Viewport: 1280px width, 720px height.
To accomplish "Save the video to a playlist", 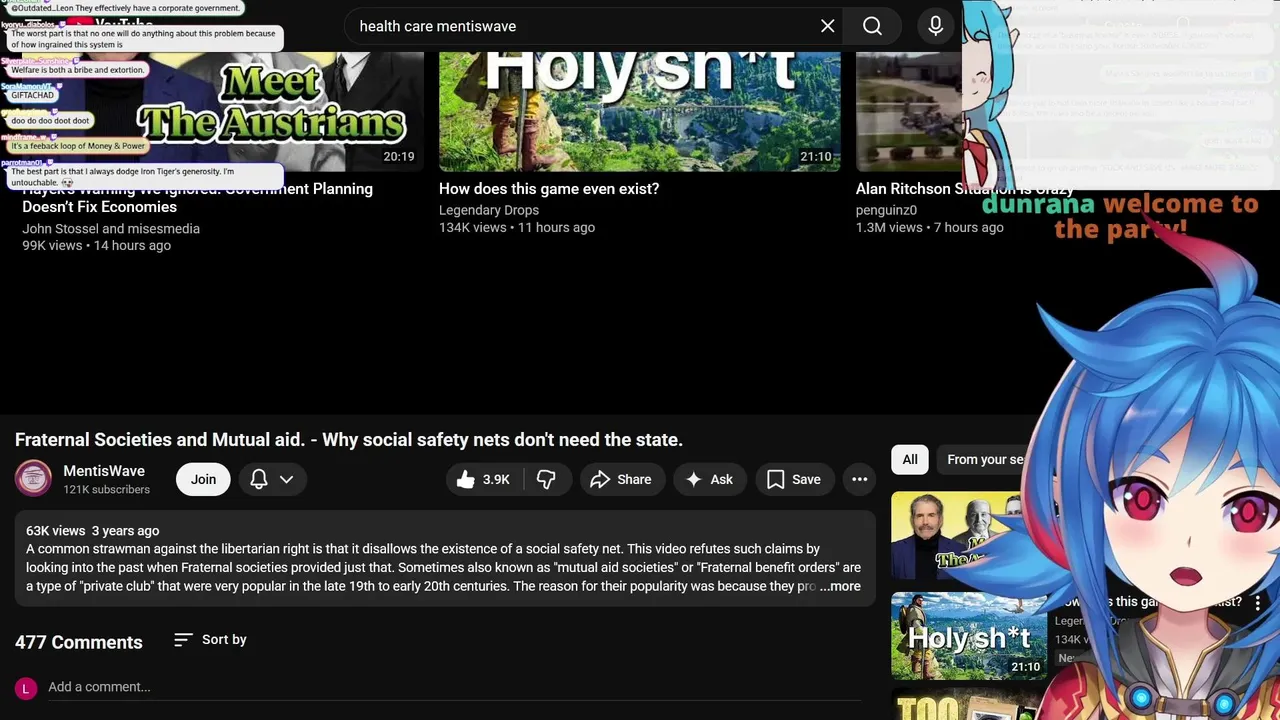I will (x=794, y=480).
